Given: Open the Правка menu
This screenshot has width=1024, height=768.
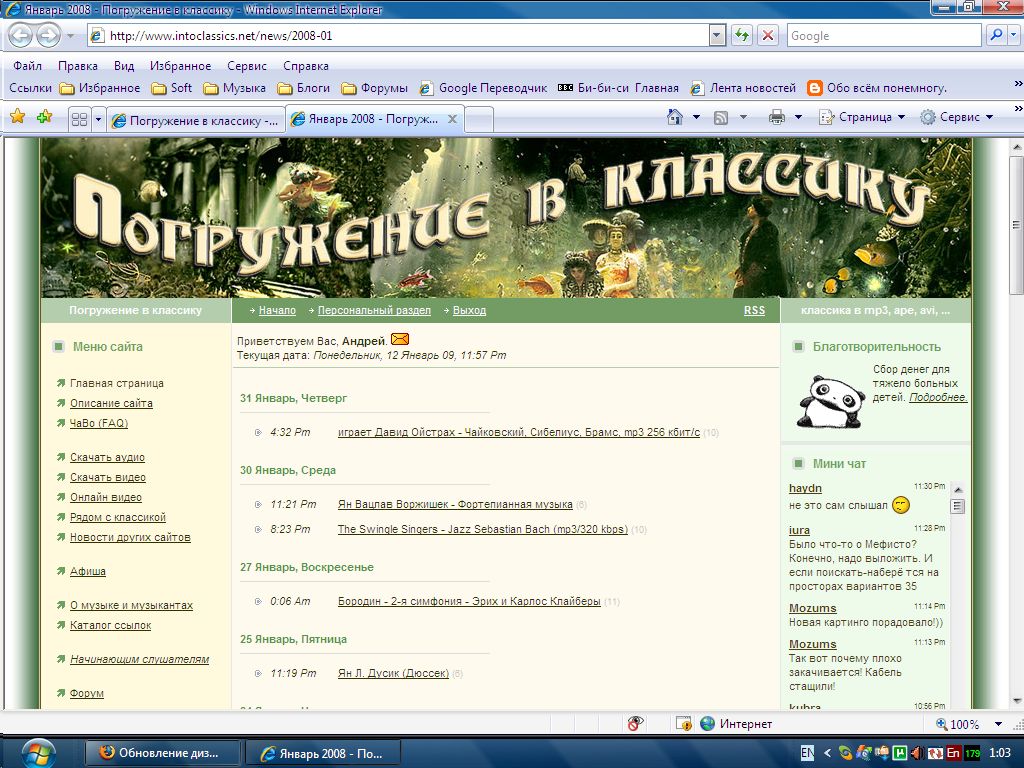Looking at the screenshot, I should tap(78, 65).
